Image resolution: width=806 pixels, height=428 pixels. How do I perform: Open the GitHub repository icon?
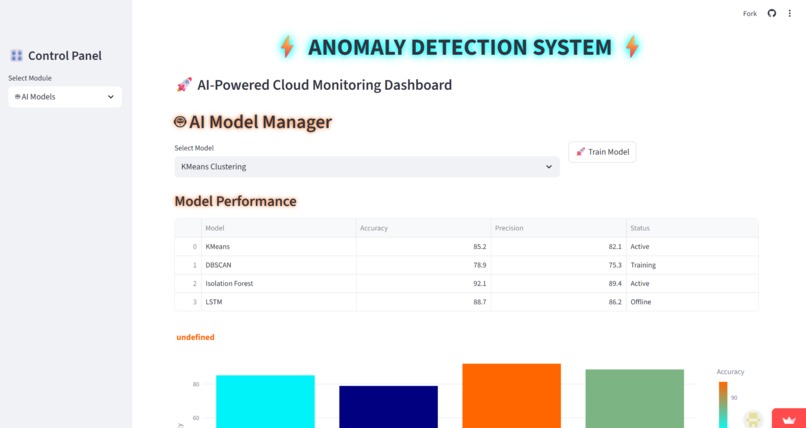click(x=772, y=13)
